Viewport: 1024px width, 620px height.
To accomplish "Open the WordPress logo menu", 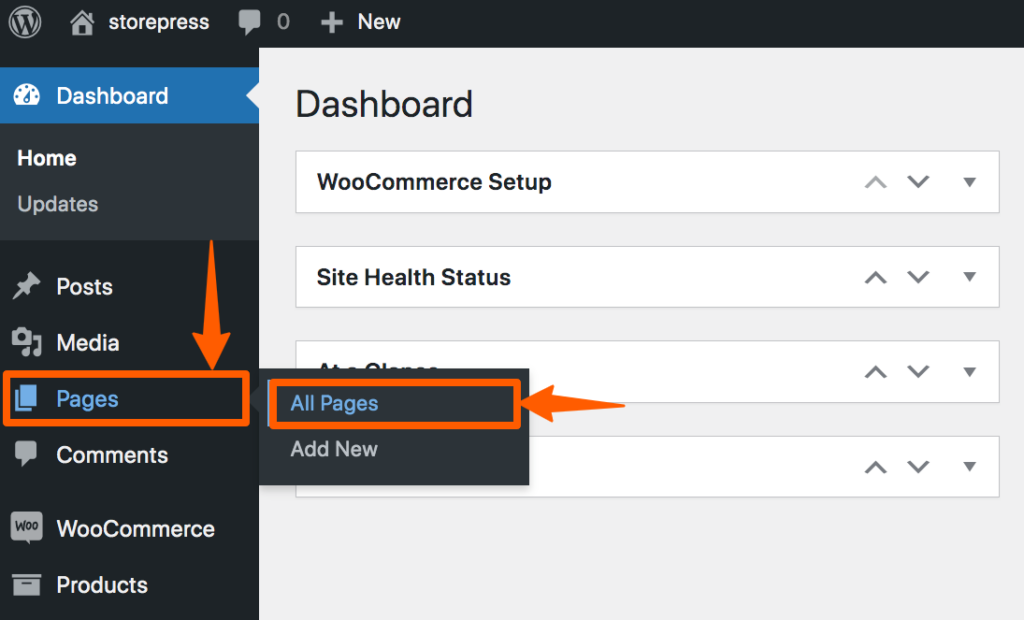I will pos(25,22).
